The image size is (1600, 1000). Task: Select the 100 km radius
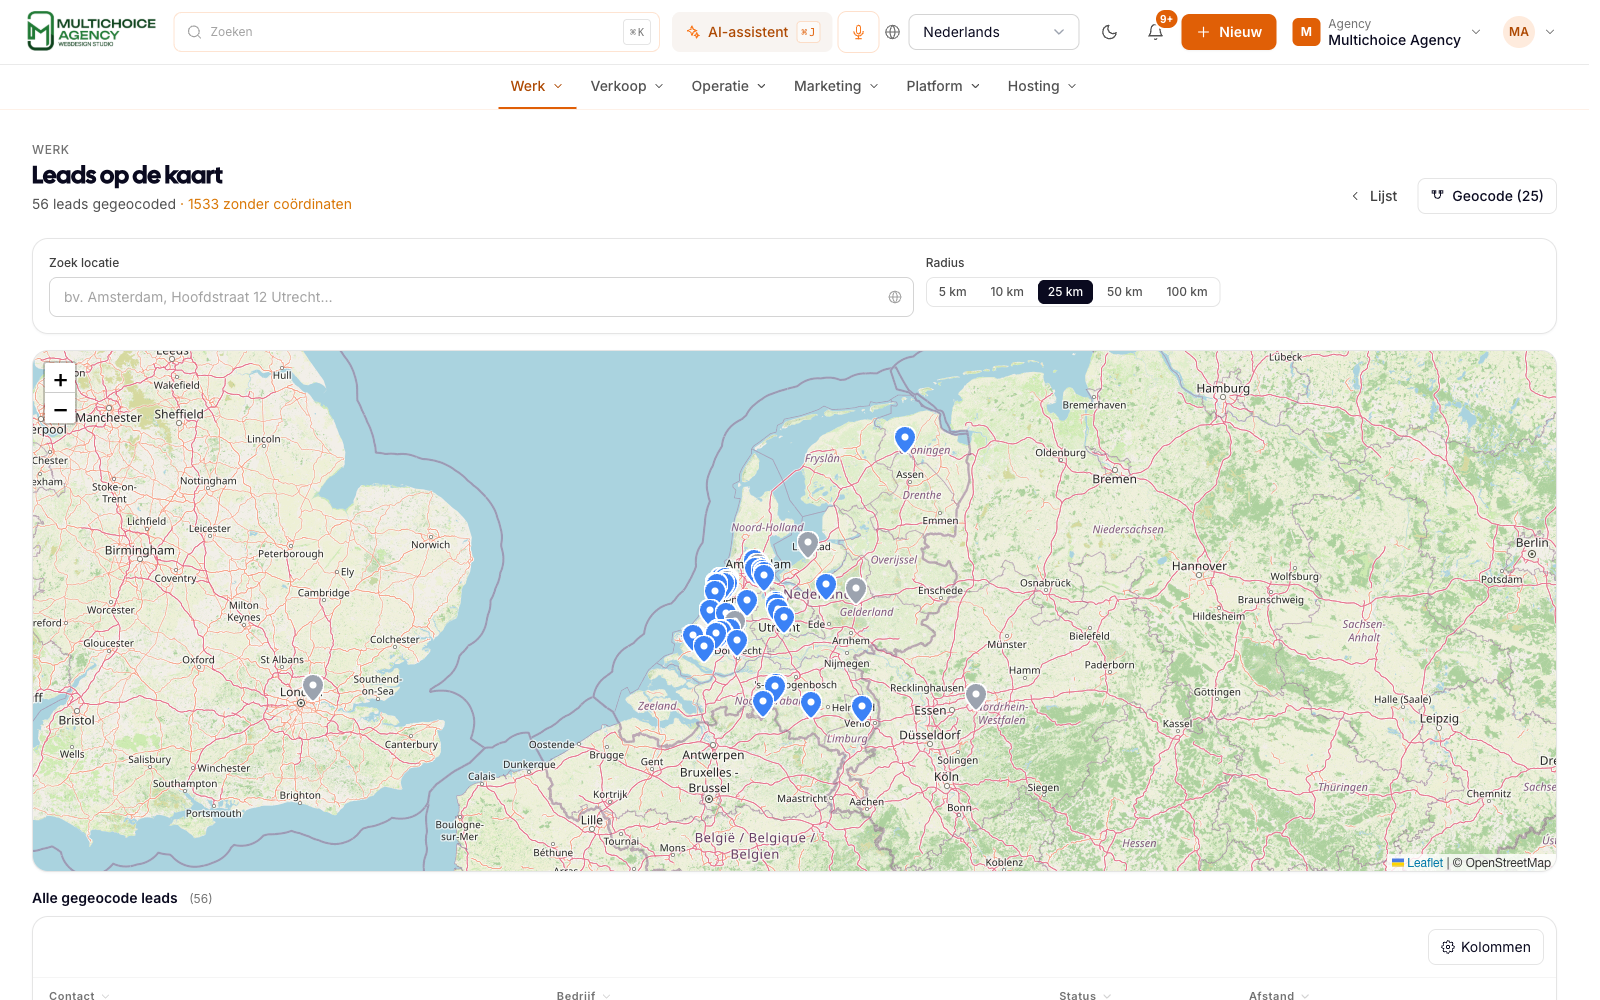(1186, 292)
